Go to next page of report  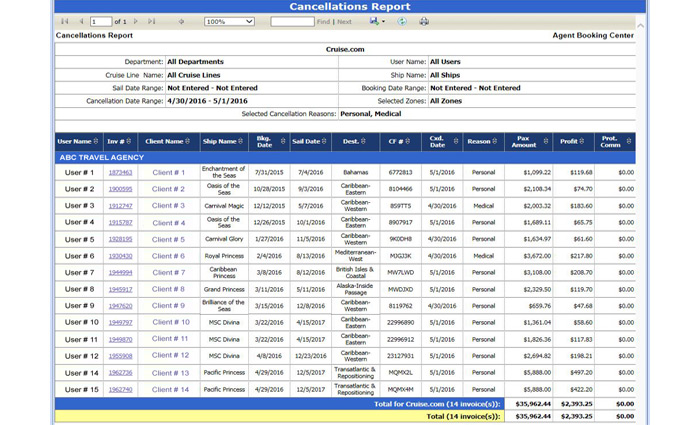136,21
